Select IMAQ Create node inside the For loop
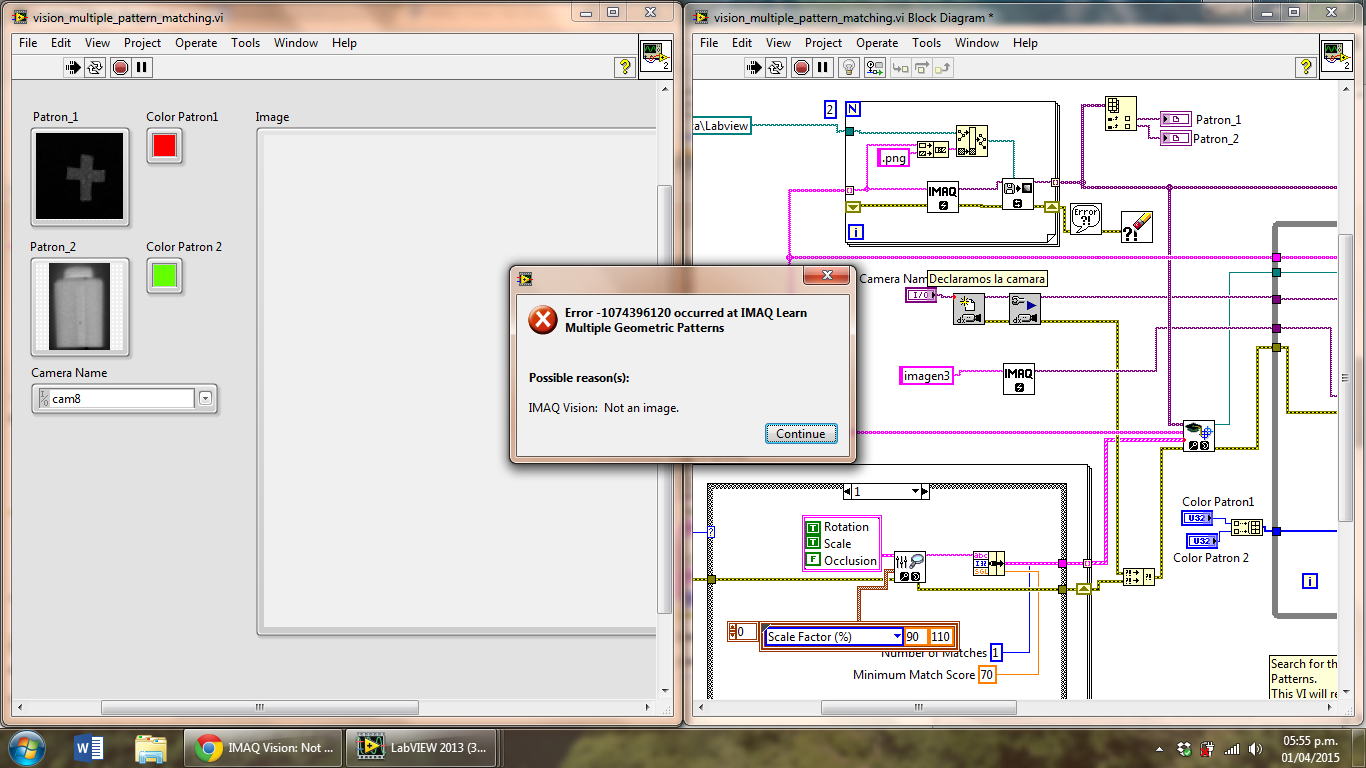Screen dimensions: 1366x768 942,196
